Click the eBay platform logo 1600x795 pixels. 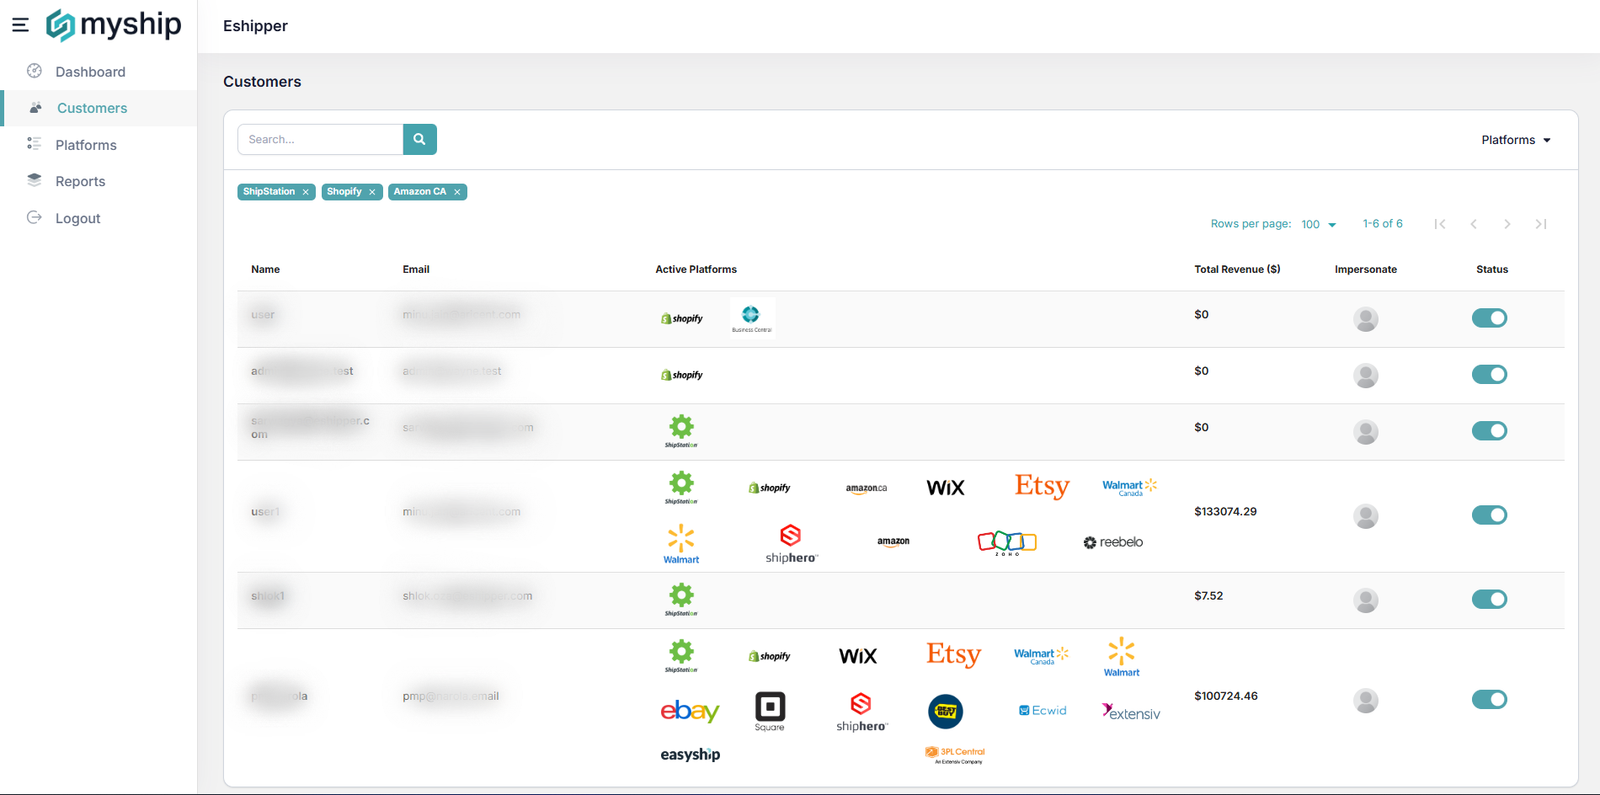pos(690,711)
